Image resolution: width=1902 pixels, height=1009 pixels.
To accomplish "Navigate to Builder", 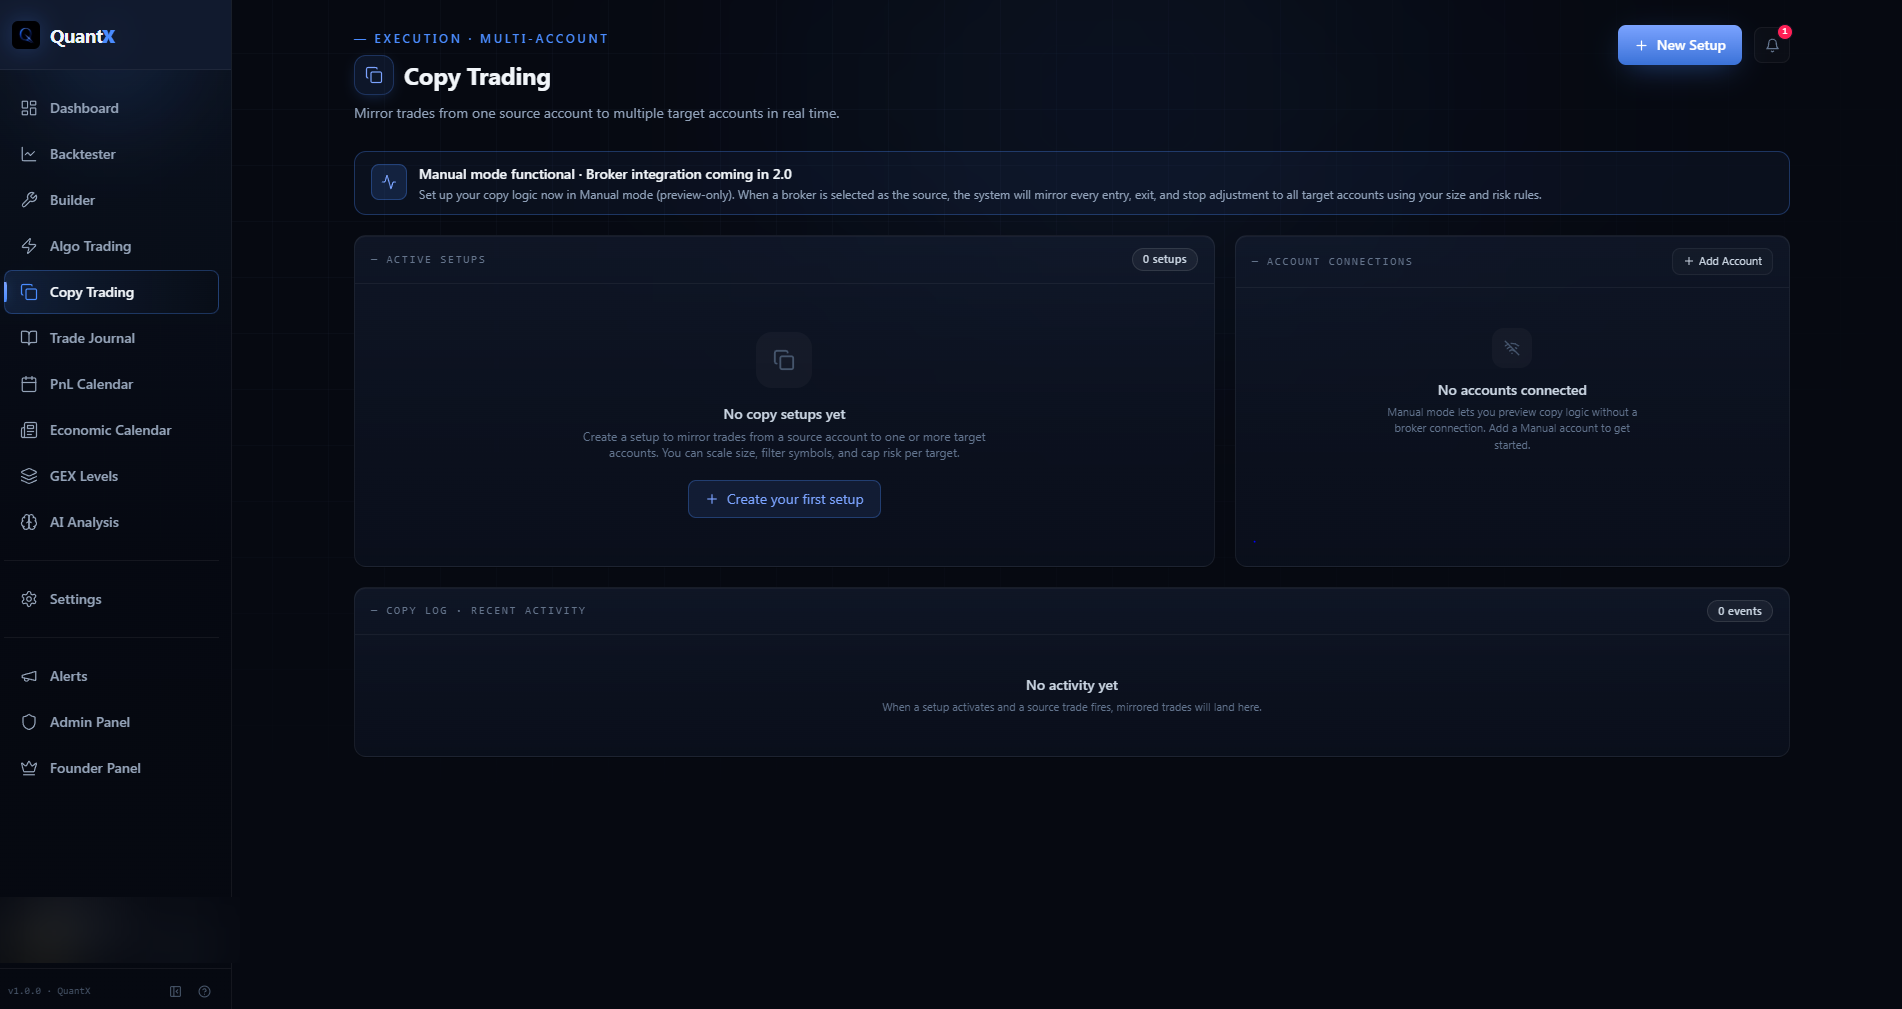I will coord(111,200).
